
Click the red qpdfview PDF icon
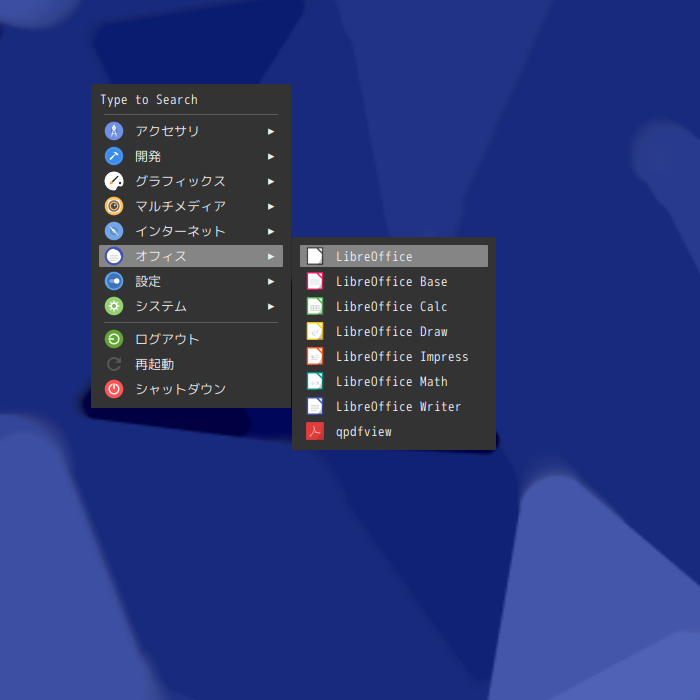pyautogui.click(x=315, y=431)
